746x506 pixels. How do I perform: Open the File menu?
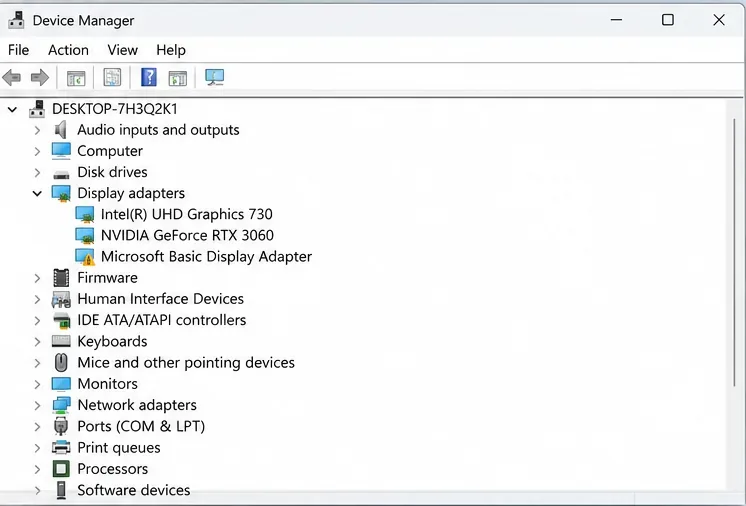[19, 50]
